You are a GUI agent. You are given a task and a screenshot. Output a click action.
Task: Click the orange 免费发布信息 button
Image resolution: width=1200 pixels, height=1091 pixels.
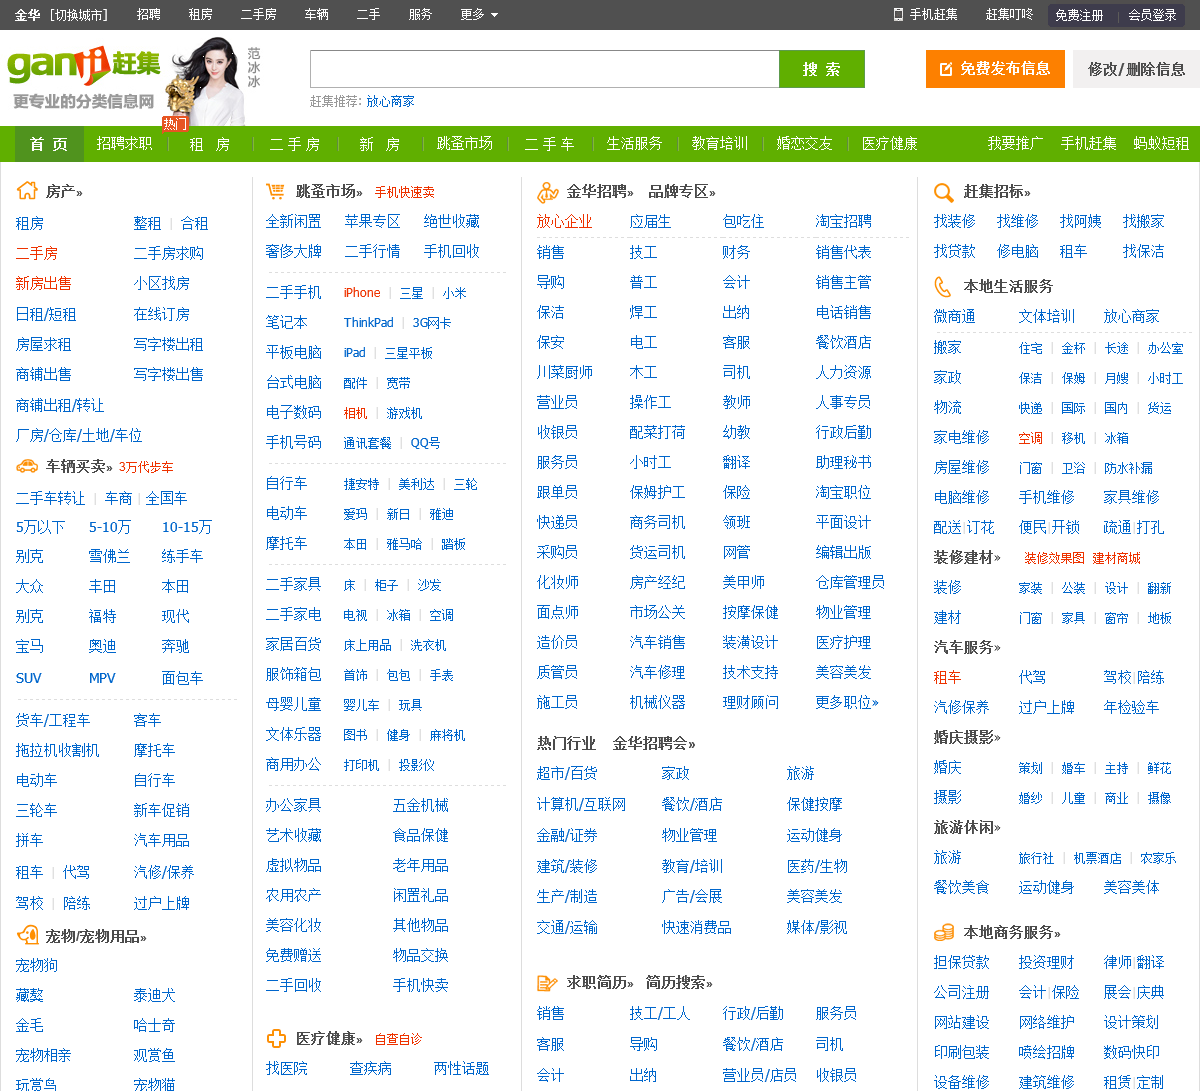(x=994, y=69)
